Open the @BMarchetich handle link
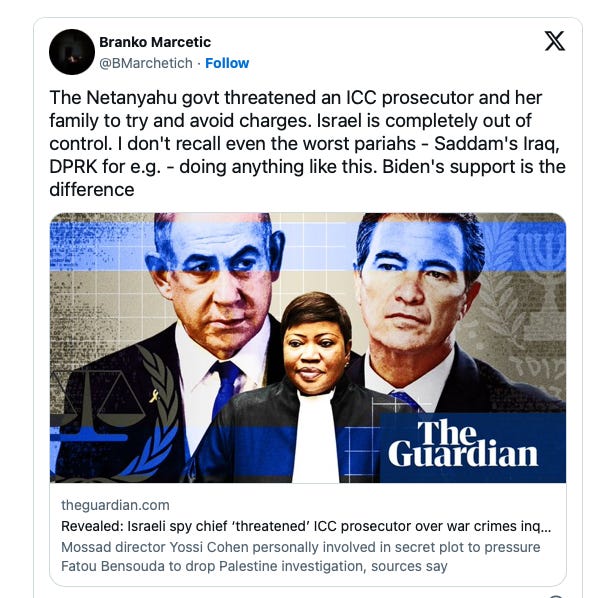Viewport: 611px width, 598px height. (146, 63)
